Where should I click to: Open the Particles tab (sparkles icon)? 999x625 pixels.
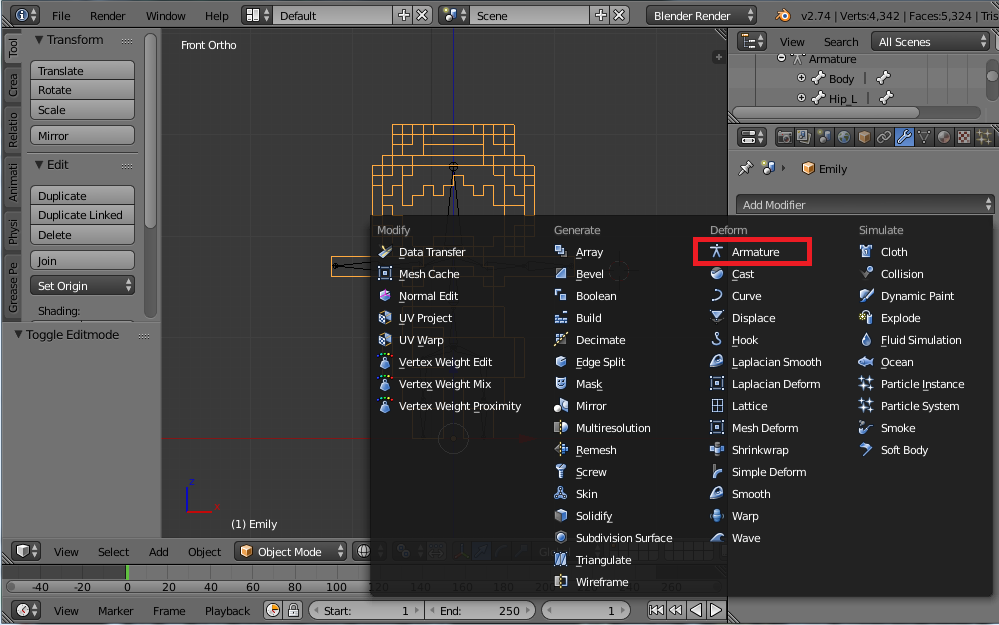(x=984, y=137)
